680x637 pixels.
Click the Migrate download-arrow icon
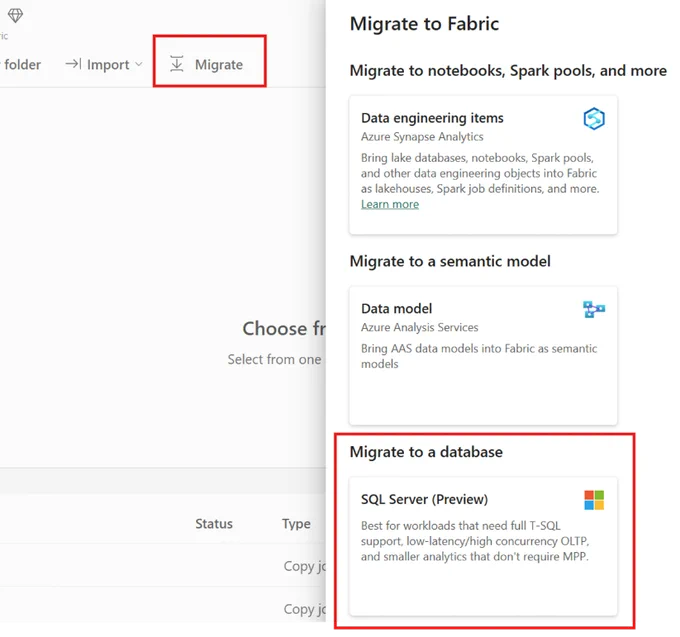(177, 64)
